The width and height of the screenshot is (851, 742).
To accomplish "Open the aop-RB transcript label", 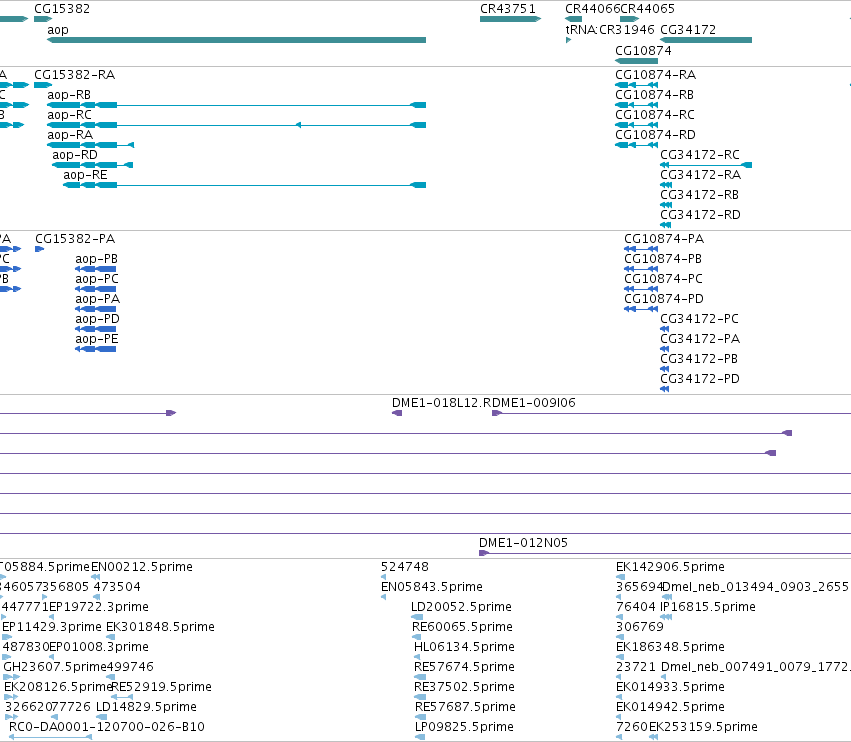I will 69,94.
